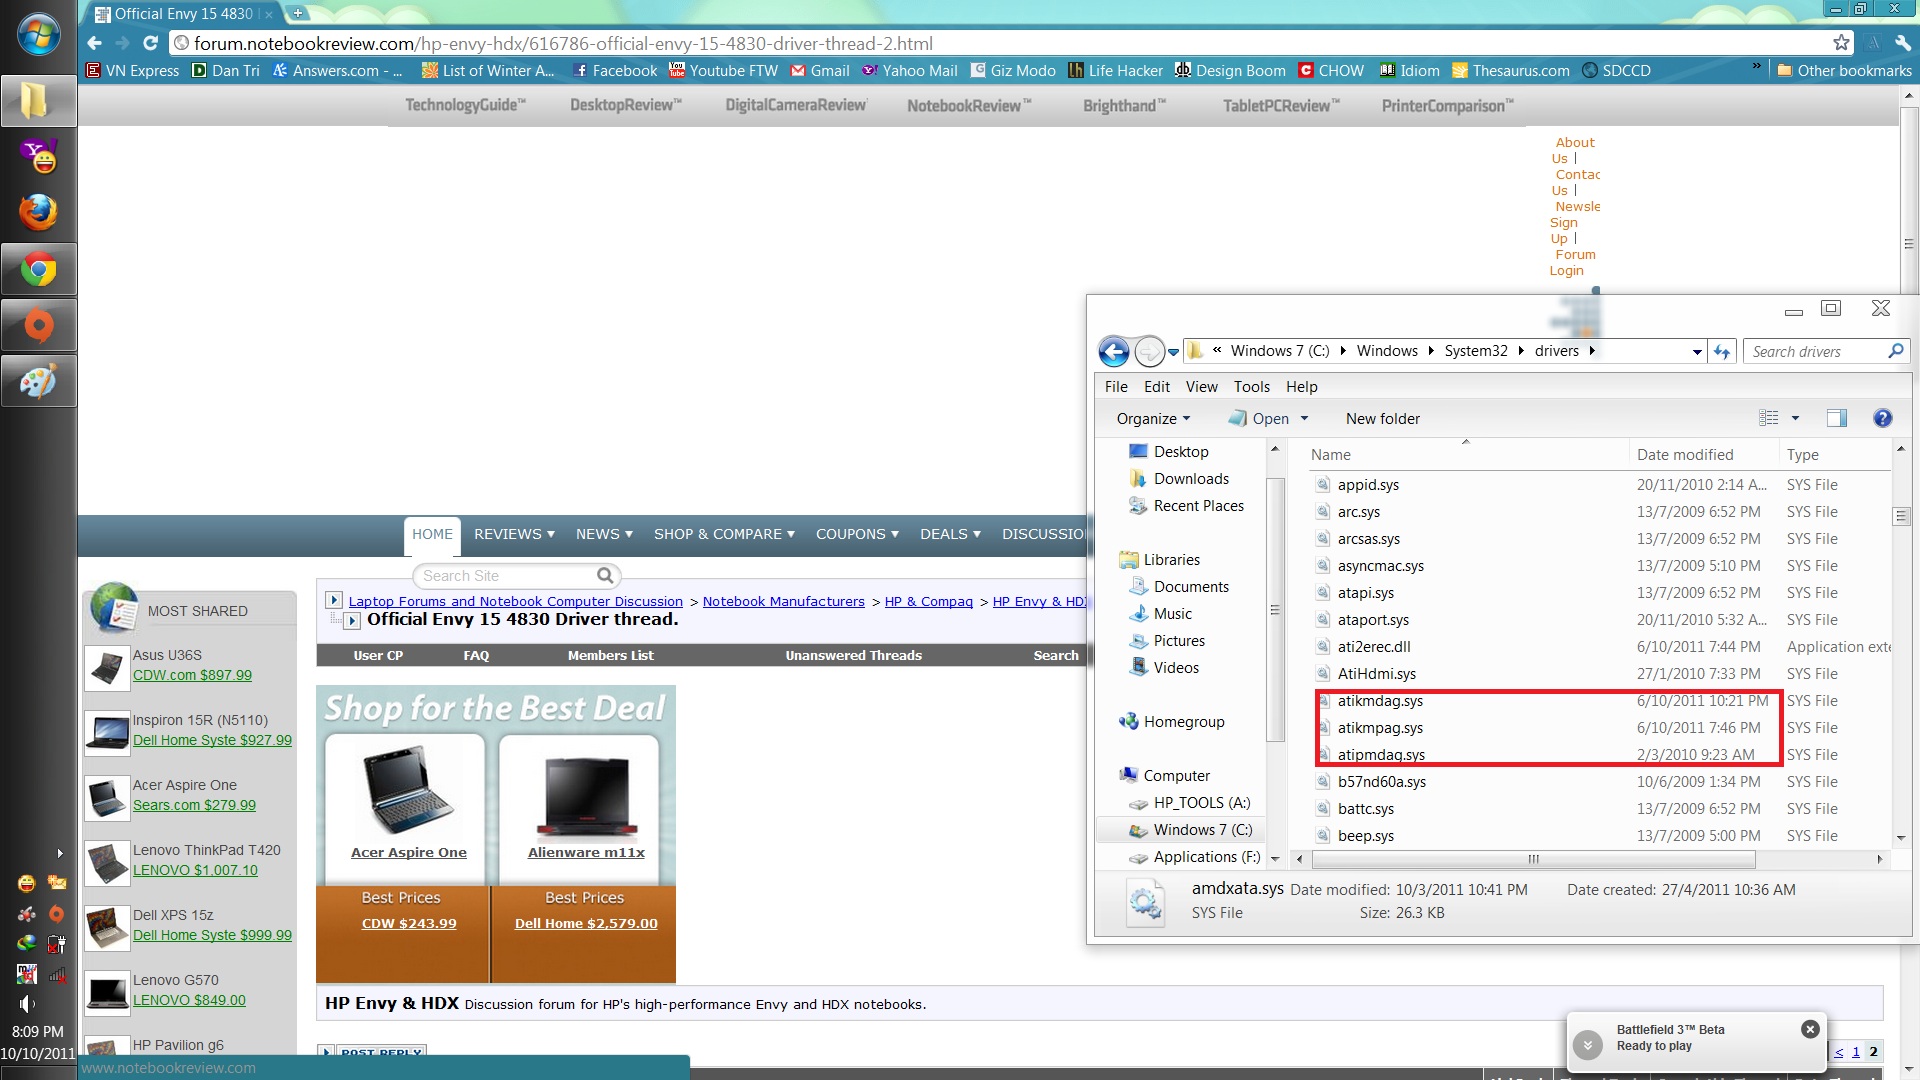Click the Explorer search magnifier icon
Viewport: 1920px width, 1080px height.
point(1895,351)
